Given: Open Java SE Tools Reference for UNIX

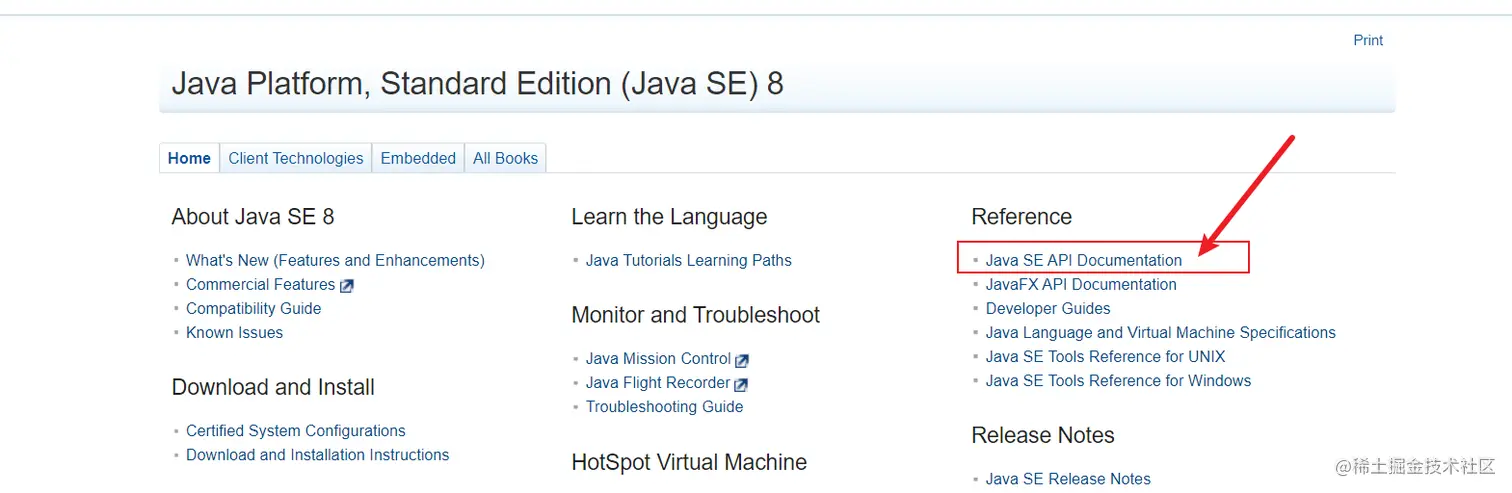Looking at the screenshot, I should [1105, 356].
